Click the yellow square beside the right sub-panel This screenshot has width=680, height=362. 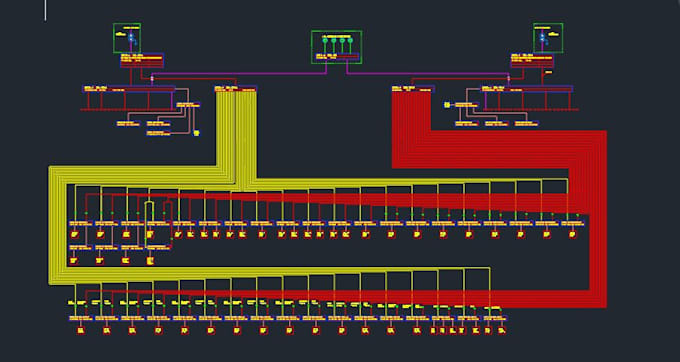click(x=447, y=105)
